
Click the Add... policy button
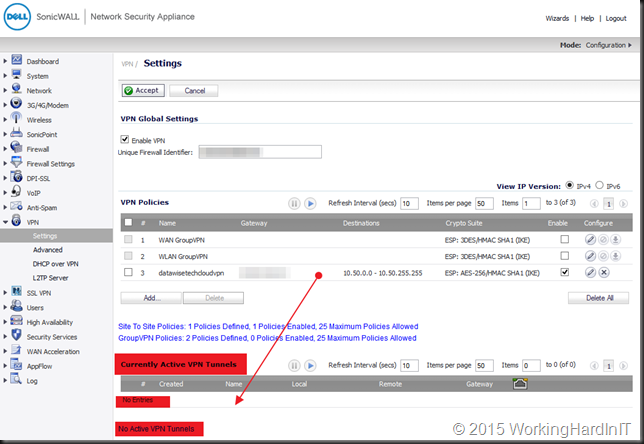click(x=151, y=298)
